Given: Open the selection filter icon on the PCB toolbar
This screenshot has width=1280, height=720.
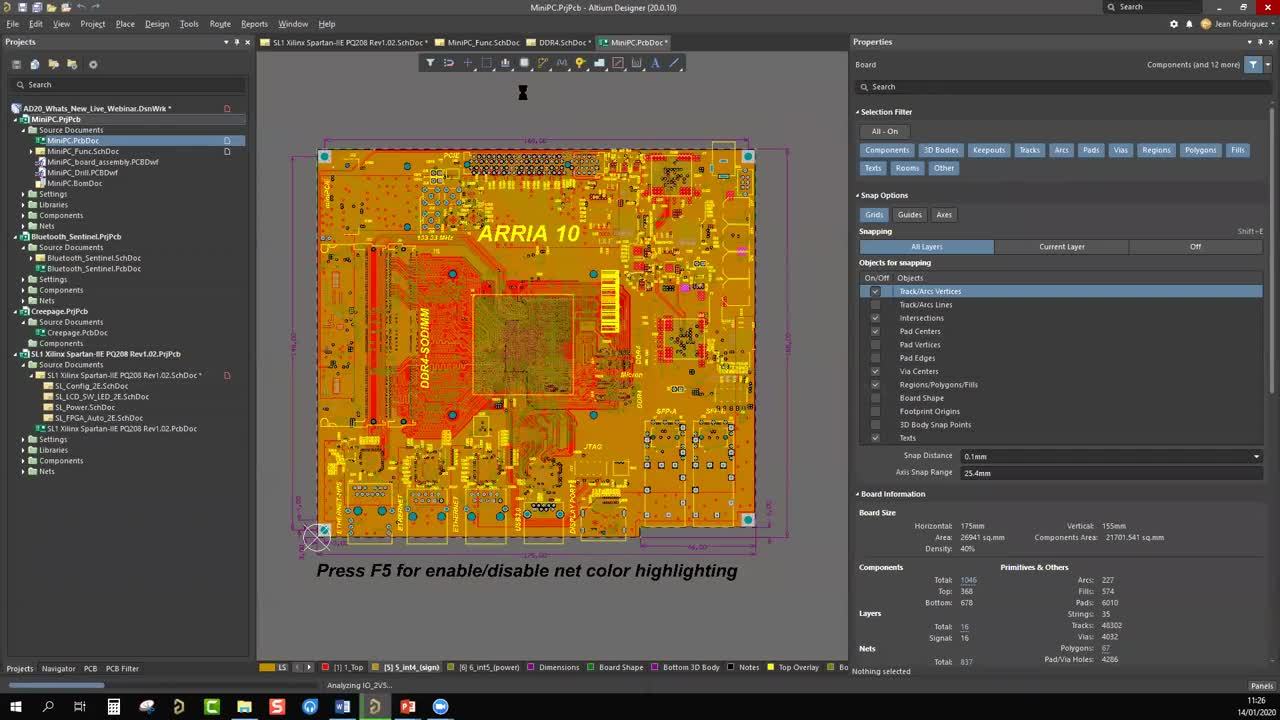Looking at the screenshot, I should [430, 63].
